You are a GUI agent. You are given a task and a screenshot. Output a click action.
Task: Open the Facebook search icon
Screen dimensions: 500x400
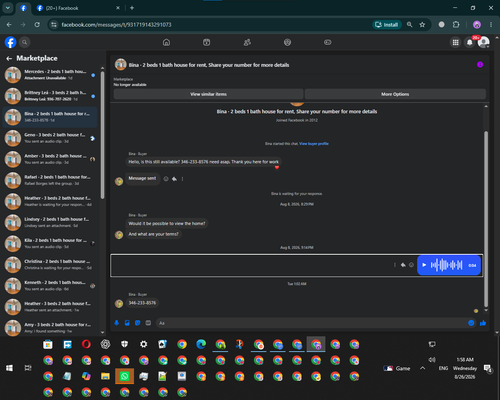(24, 42)
